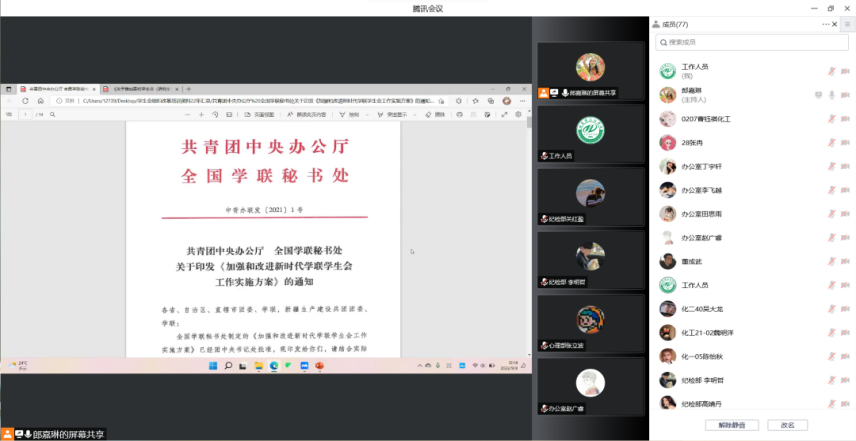Screen dimensions: 856x441
Task: Switch to first PDF tab in shared Edge
Action: tap(58, 88)
